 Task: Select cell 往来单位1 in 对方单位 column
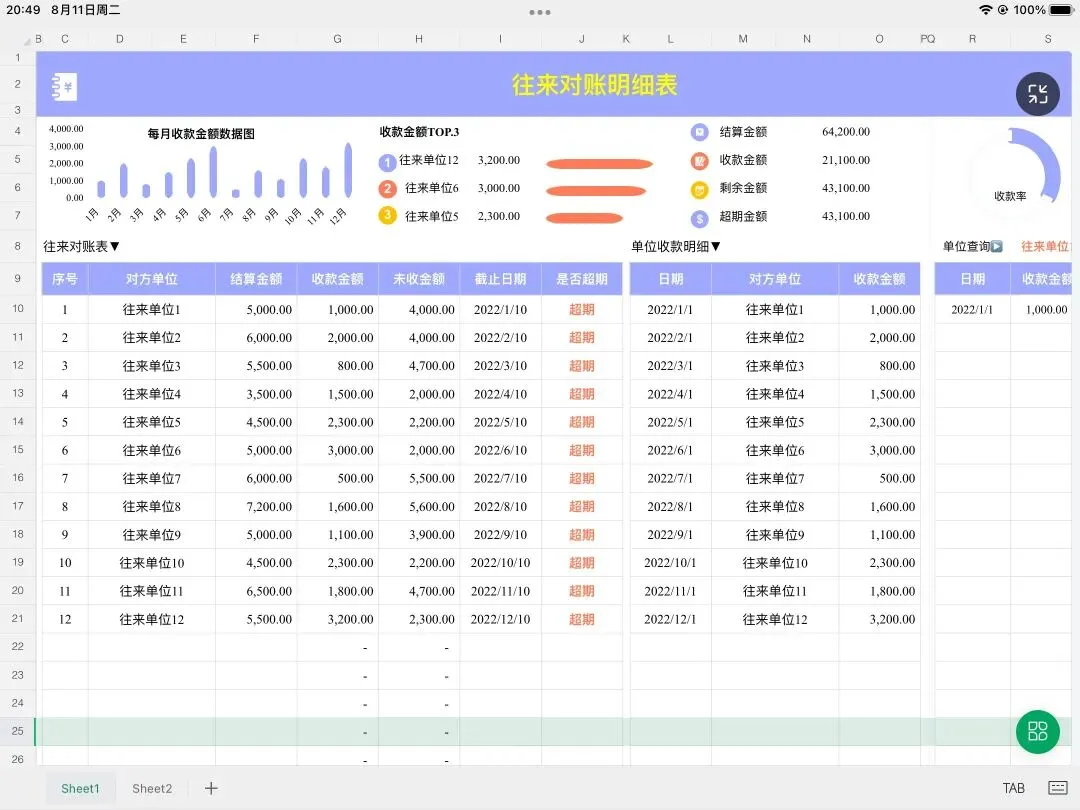(152, 310)
